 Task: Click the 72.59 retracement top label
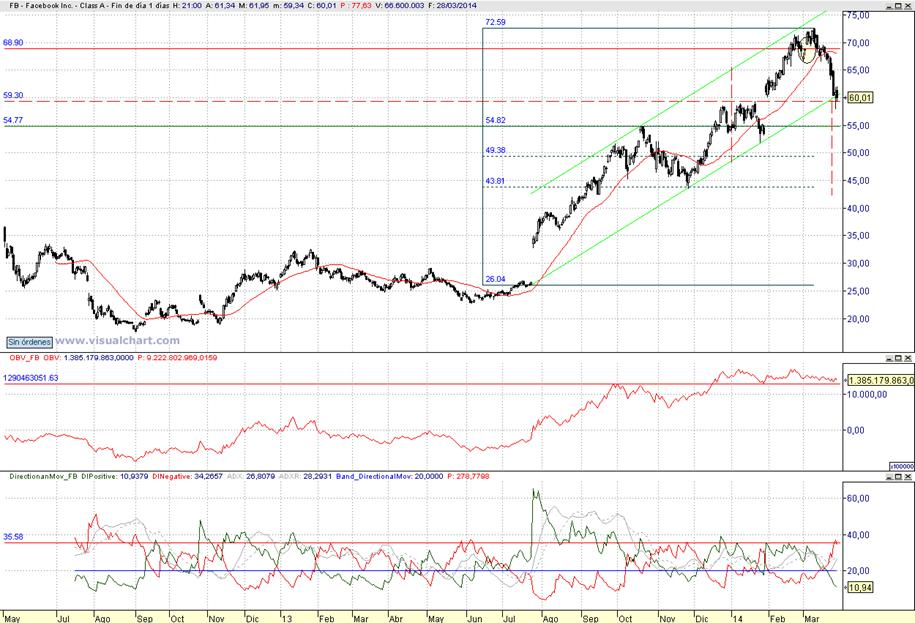(x=495, y=22)
